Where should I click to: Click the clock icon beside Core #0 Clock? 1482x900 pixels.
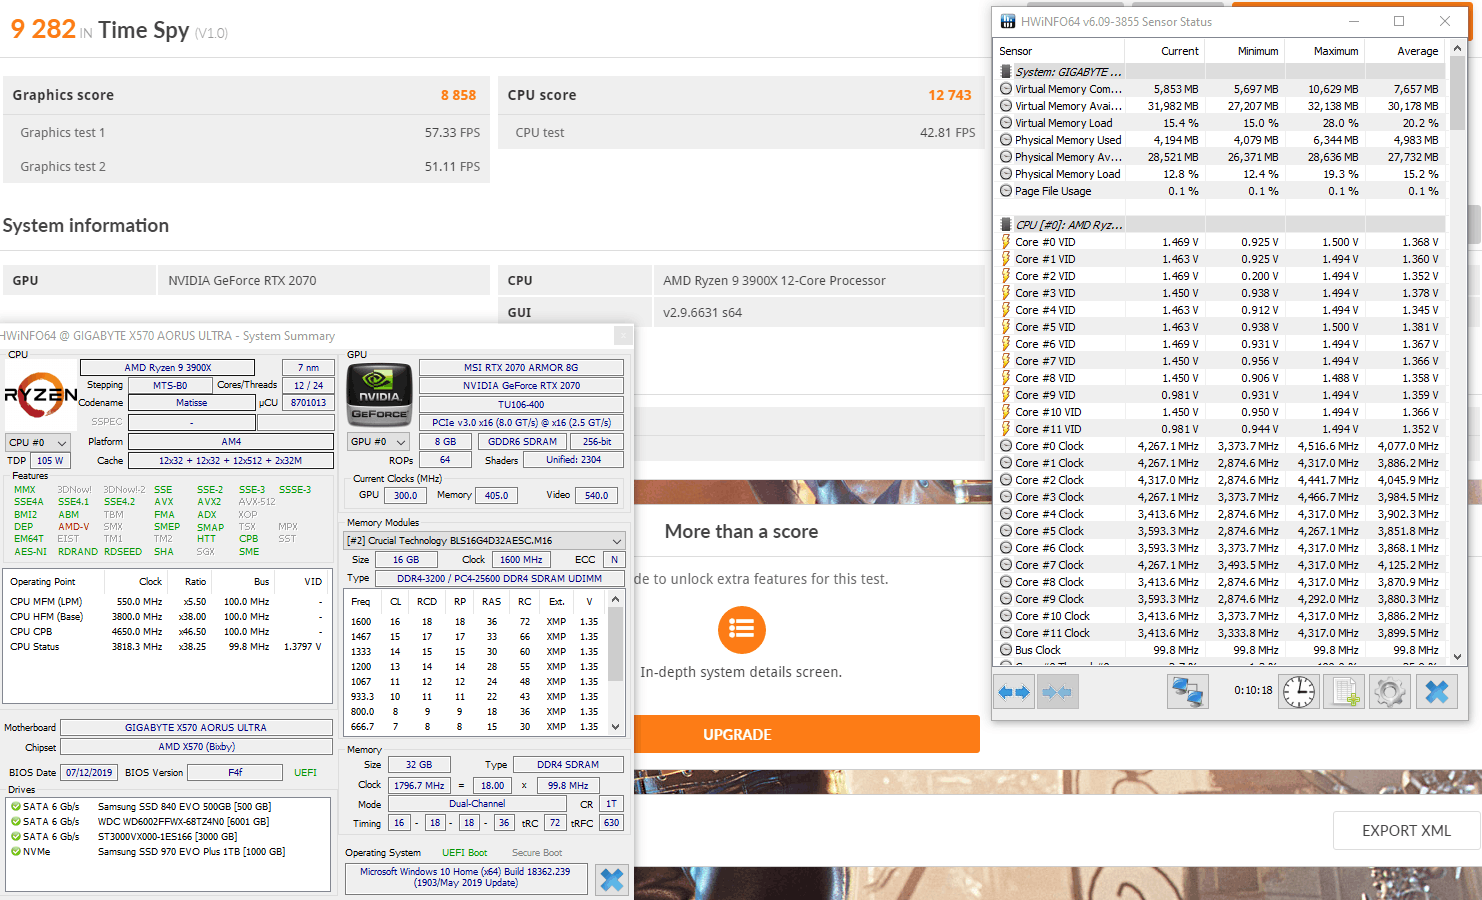[x=1006, y=446]
